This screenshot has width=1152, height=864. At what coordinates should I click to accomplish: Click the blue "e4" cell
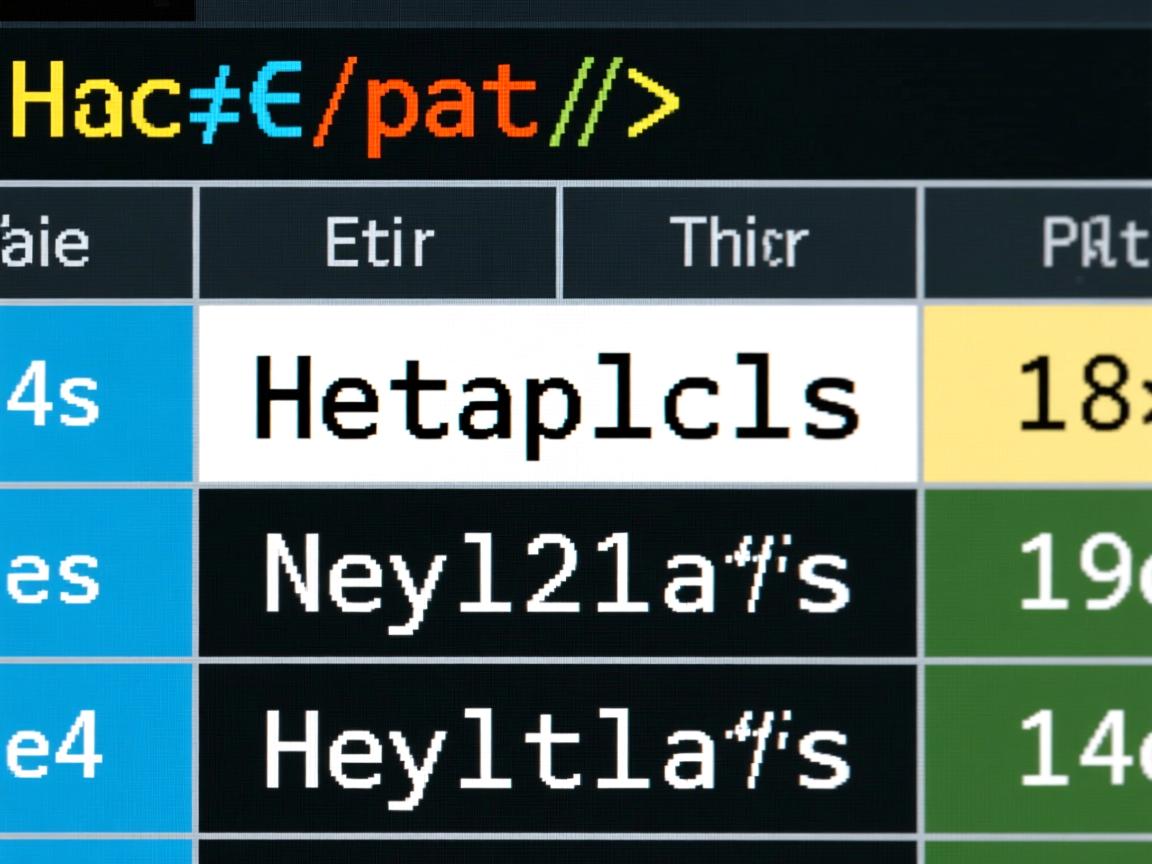coord(55,750)
